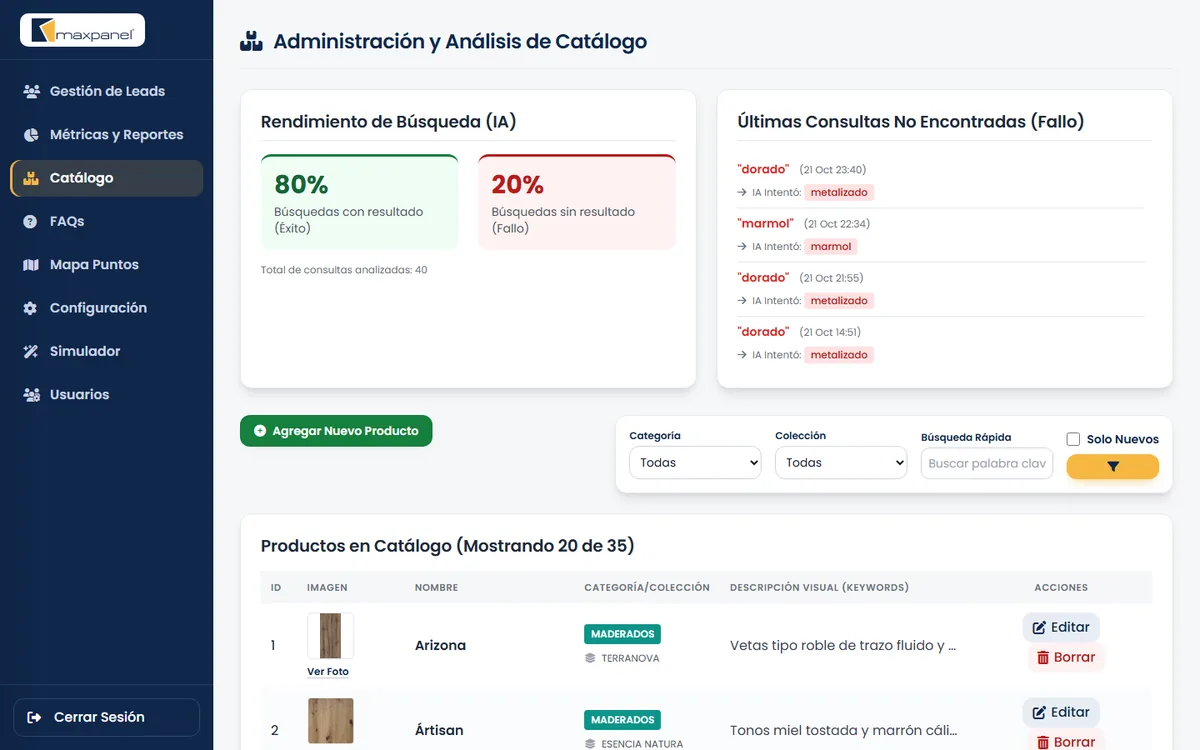Click the Usuarios group icon

click(x=31, y=395)
